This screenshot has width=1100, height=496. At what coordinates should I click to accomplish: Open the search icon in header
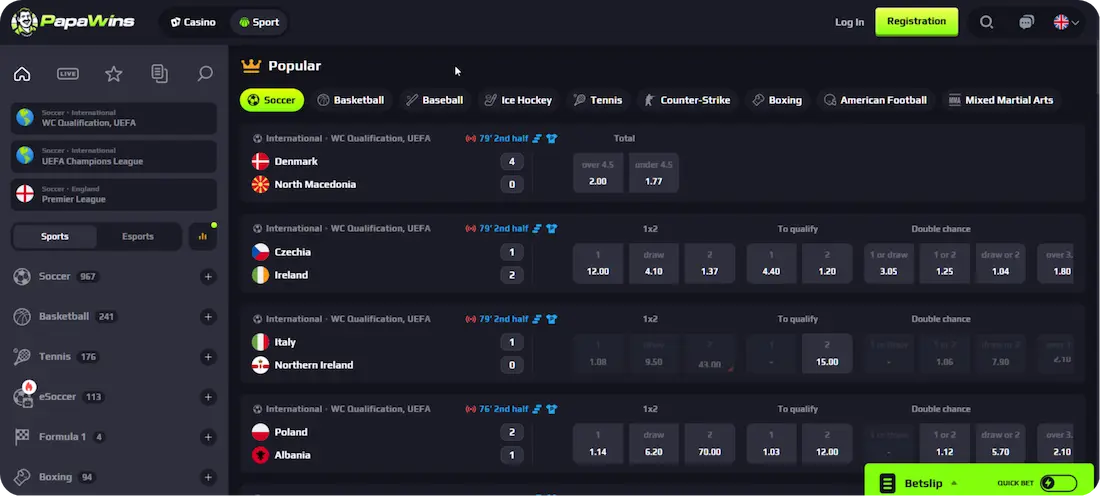986,22
